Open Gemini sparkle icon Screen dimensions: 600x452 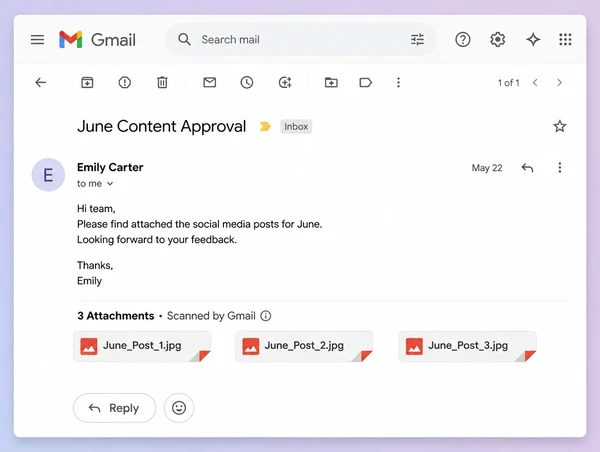533,39
